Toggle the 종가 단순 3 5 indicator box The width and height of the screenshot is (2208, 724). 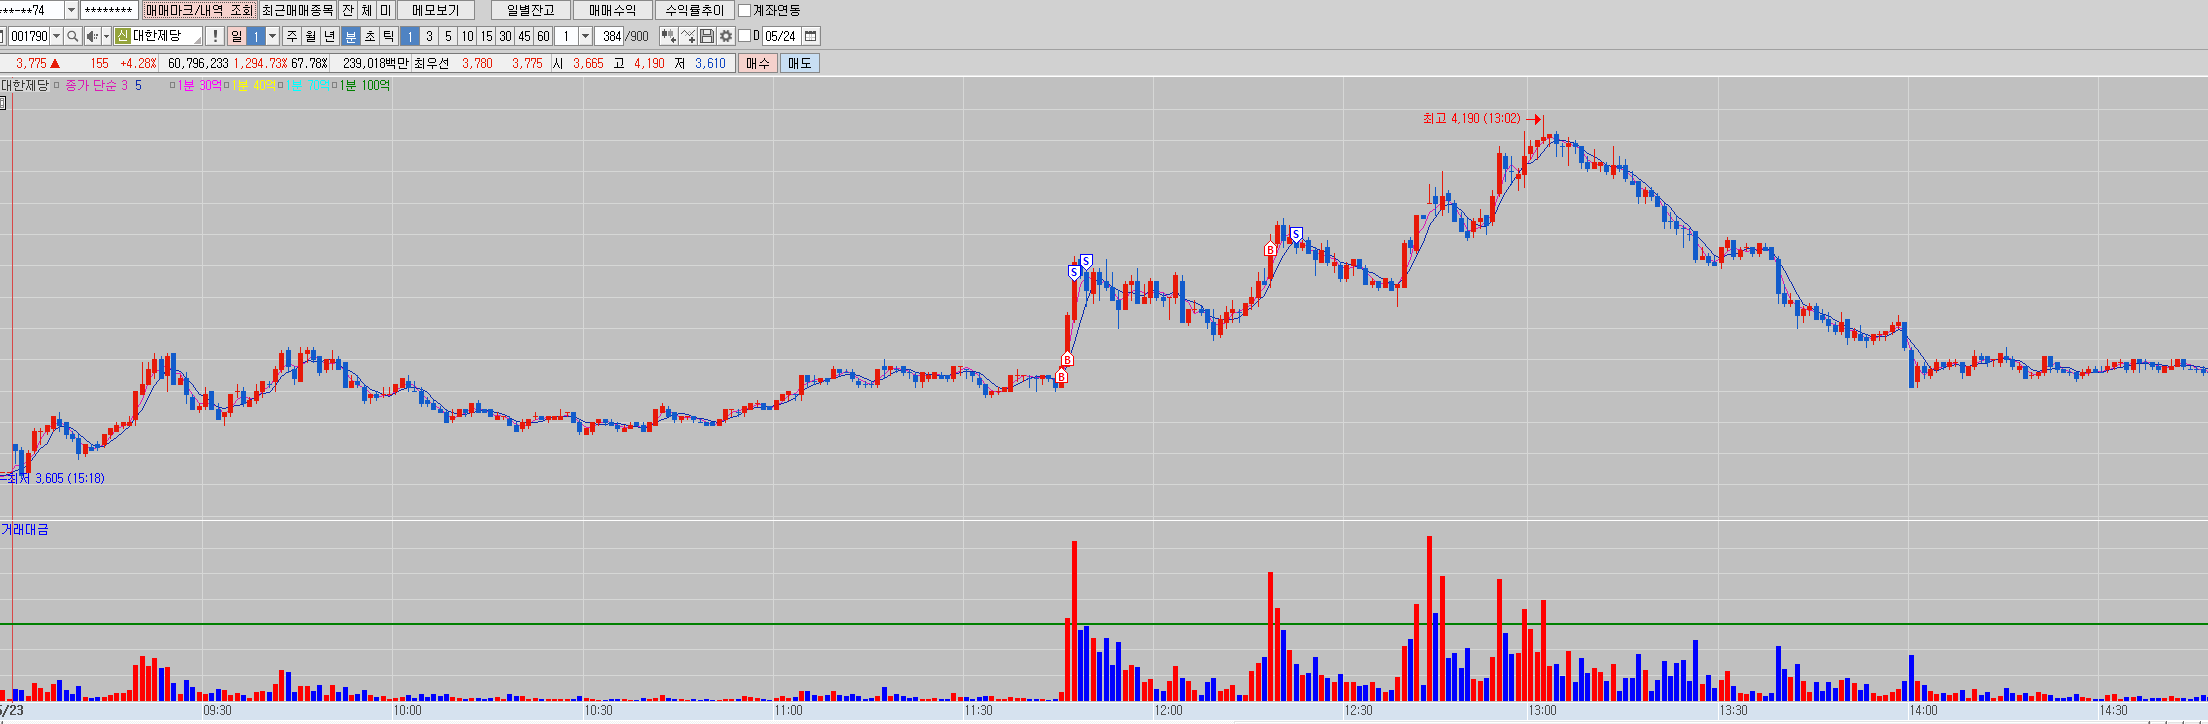pyautogui.click(x=57, y=85)
